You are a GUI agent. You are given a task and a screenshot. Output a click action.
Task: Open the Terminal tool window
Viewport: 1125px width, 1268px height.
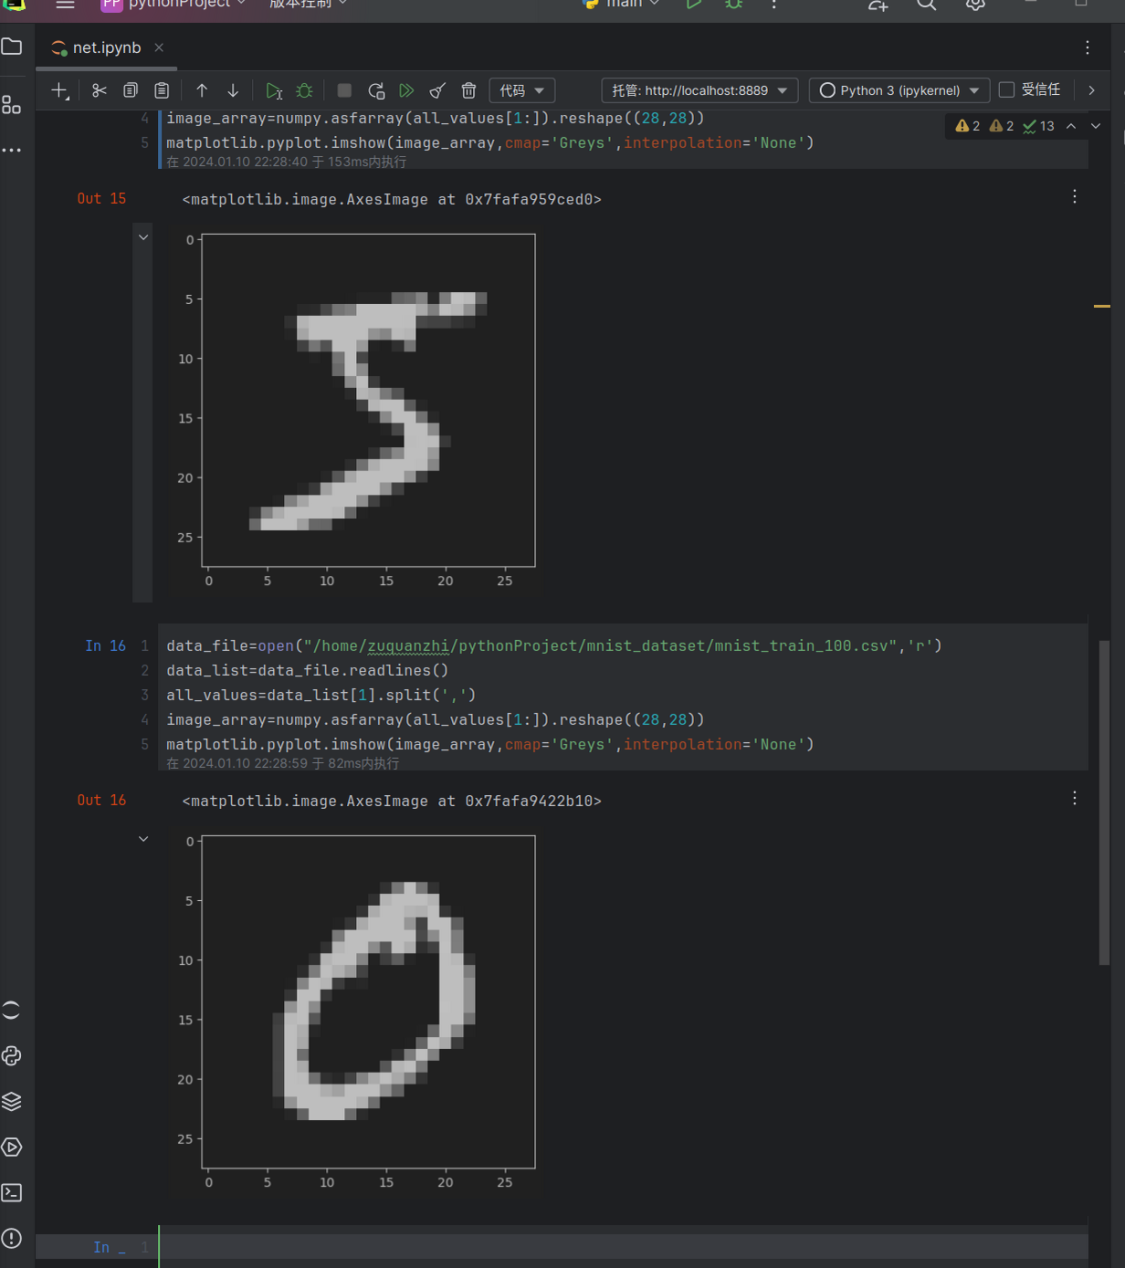pyautogui.click(x=12, y=1192)
